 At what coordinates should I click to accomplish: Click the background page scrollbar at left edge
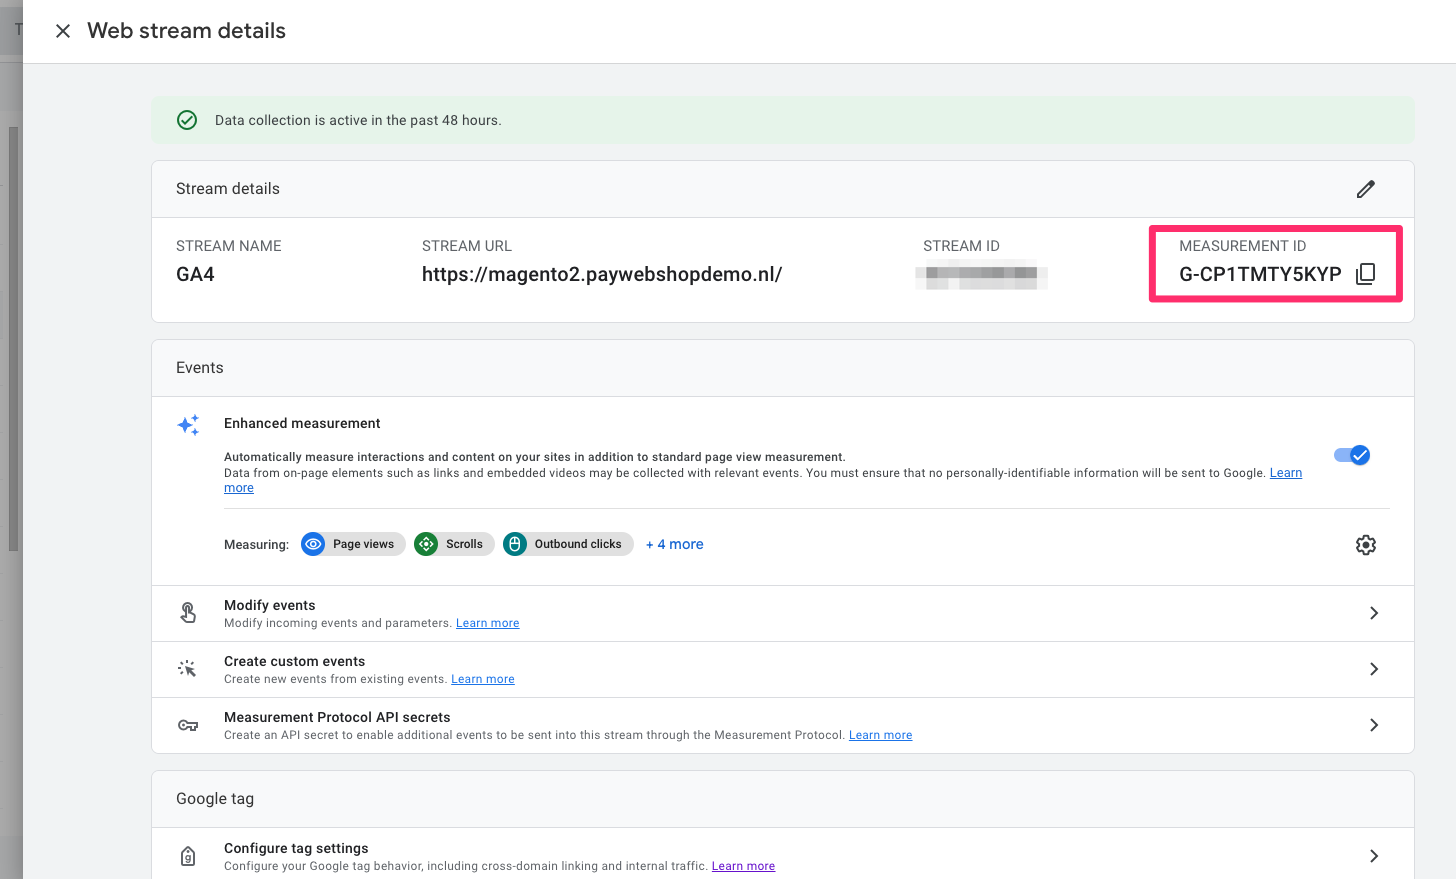(x=13, y=340)
